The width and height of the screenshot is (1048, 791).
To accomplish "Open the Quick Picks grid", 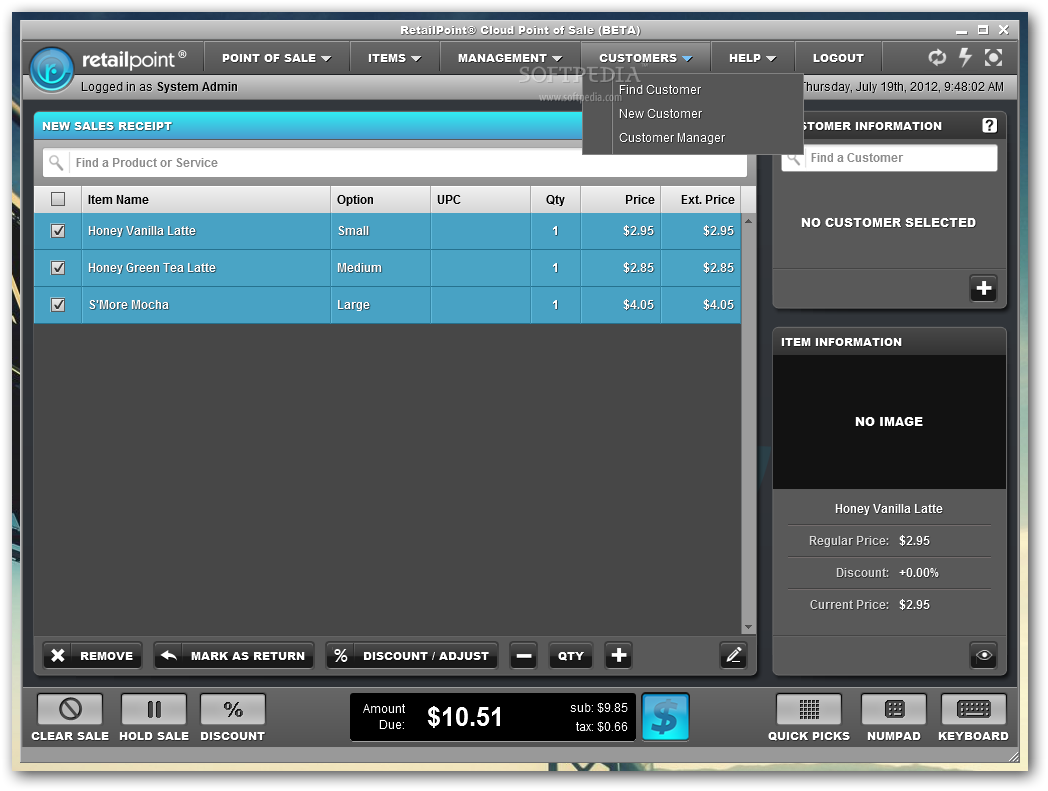I will 809,709.
